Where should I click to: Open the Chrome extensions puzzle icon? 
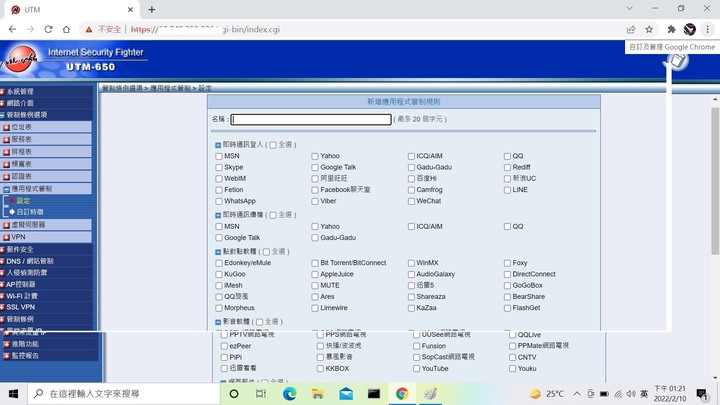(x=671, y=29)
